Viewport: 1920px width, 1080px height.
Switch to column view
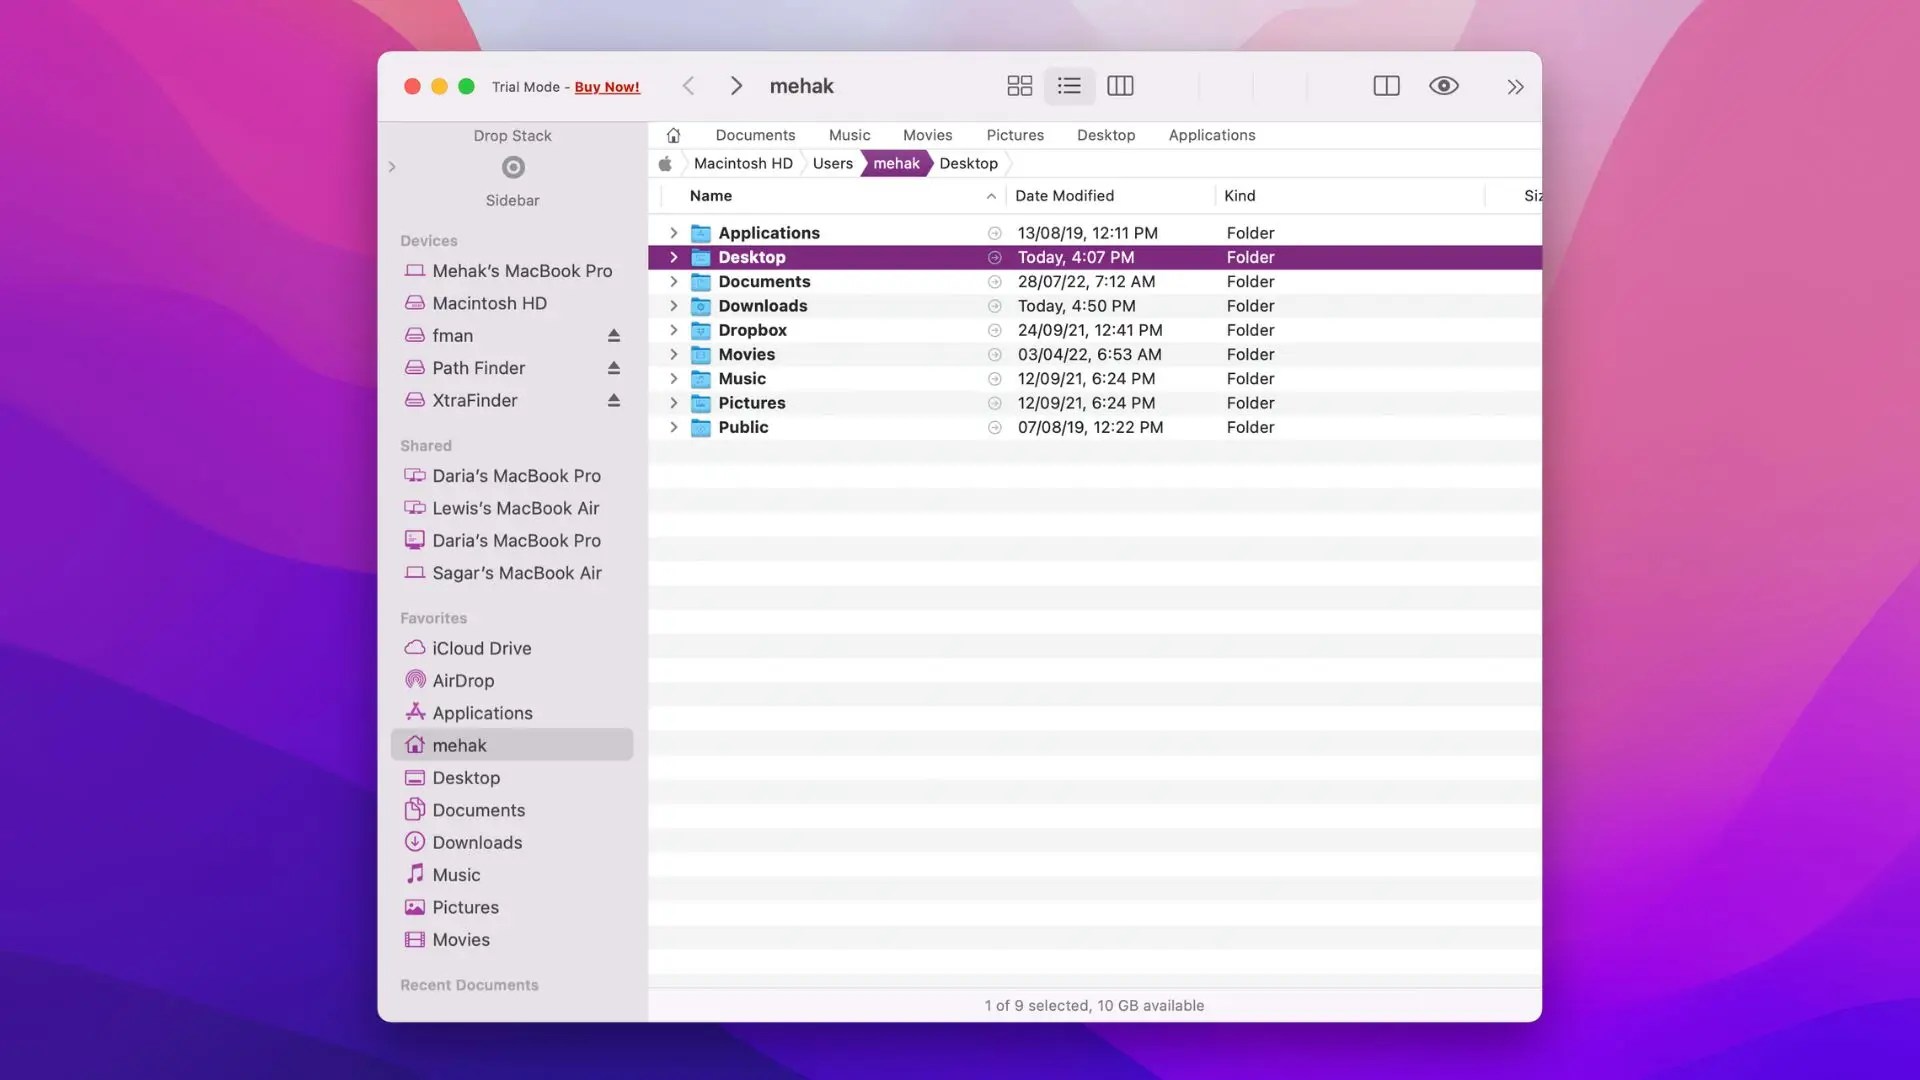coord(1120,86)
